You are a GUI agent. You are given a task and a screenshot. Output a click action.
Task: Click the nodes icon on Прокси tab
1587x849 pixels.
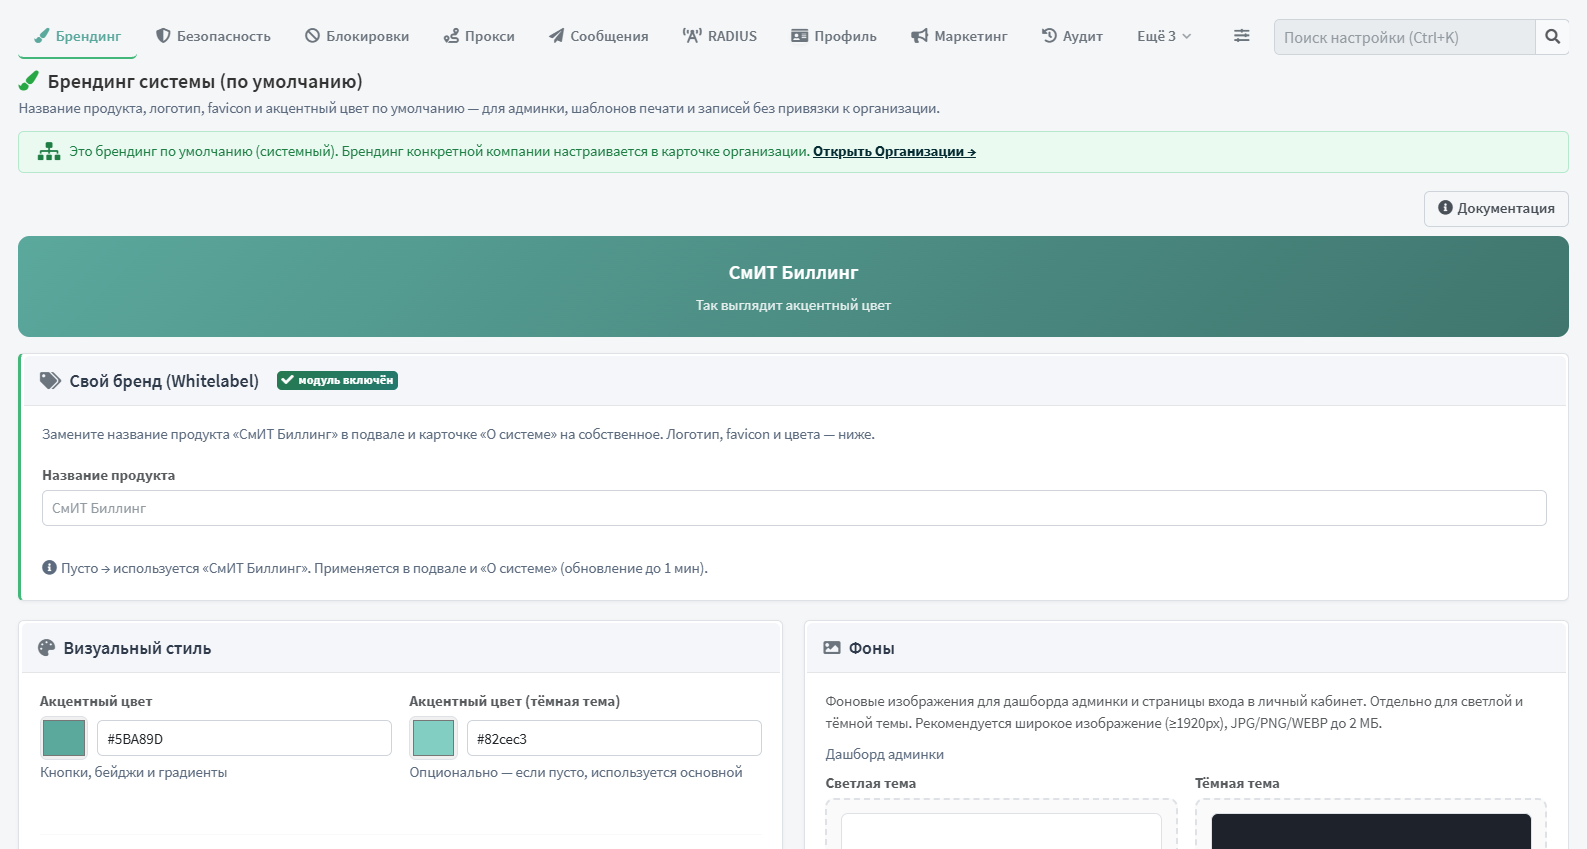coord(452,36)
